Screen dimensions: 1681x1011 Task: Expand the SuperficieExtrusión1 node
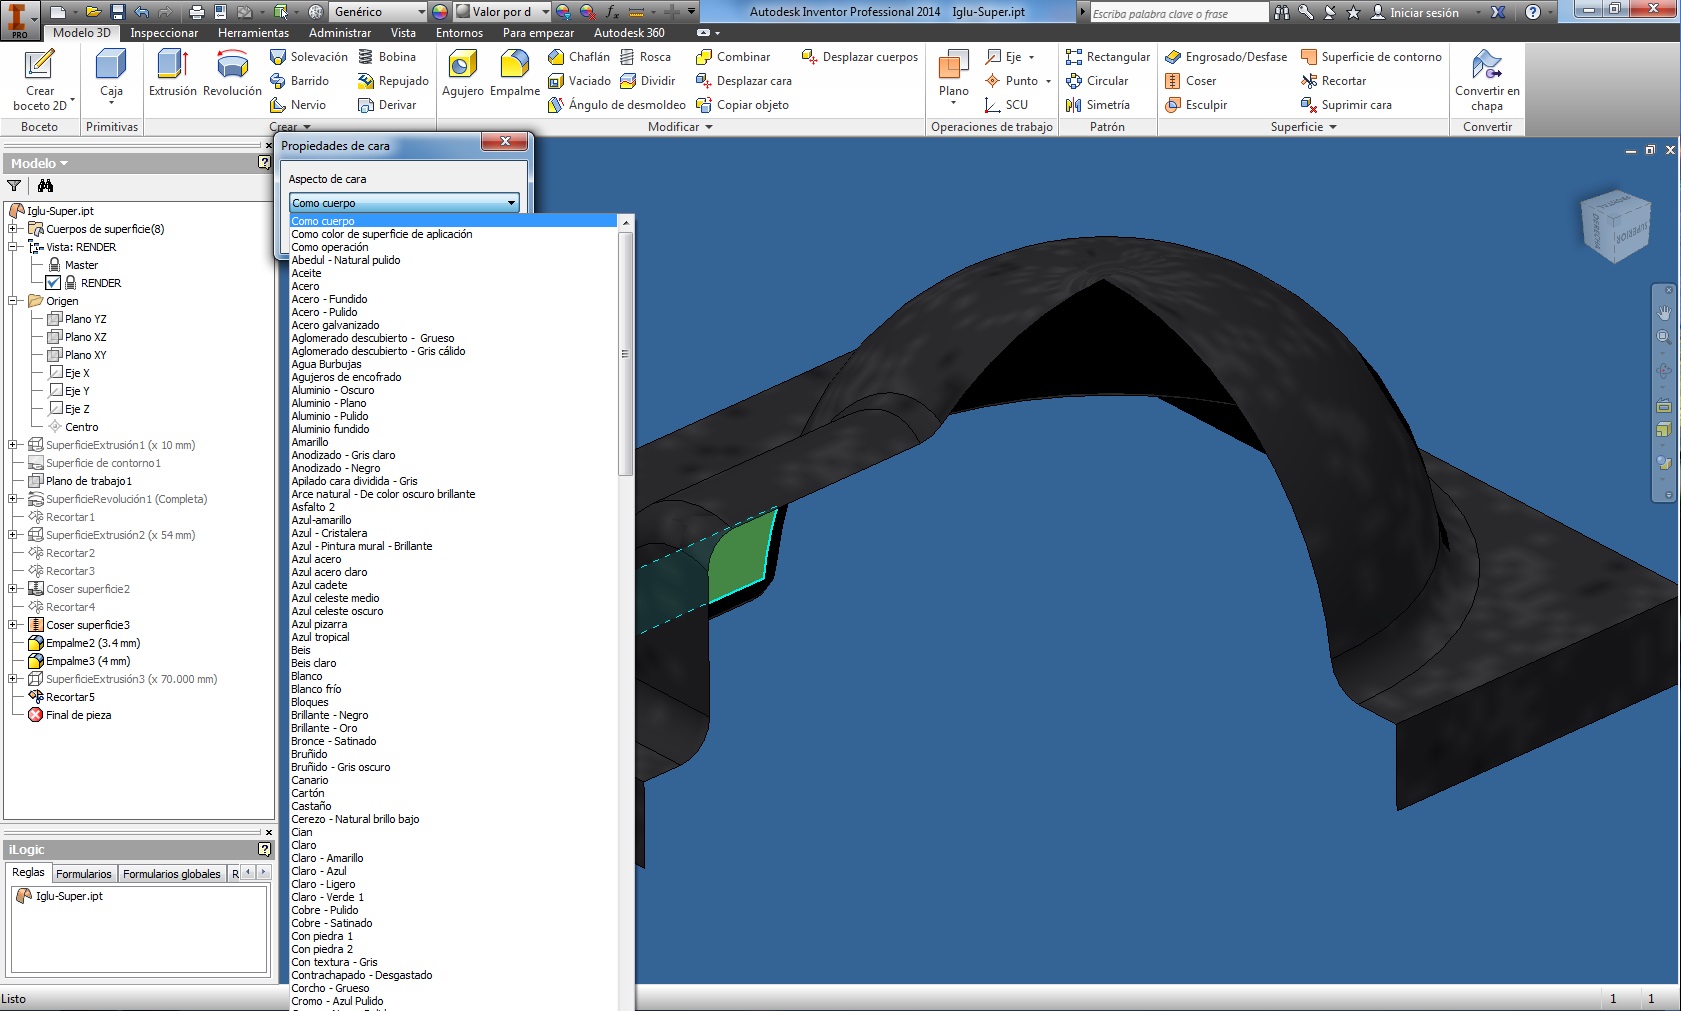(x=13, y=445)
